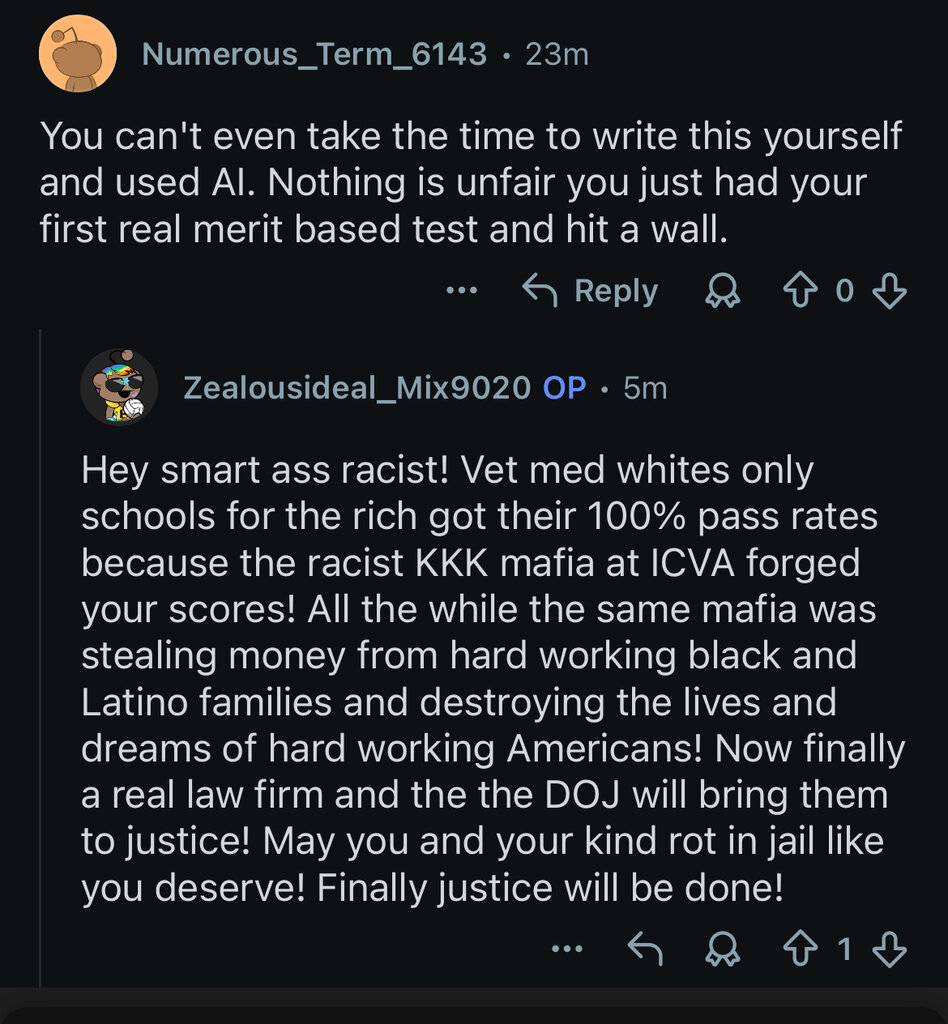
Task: Tap the blue OP label
Action: (564, 388)
